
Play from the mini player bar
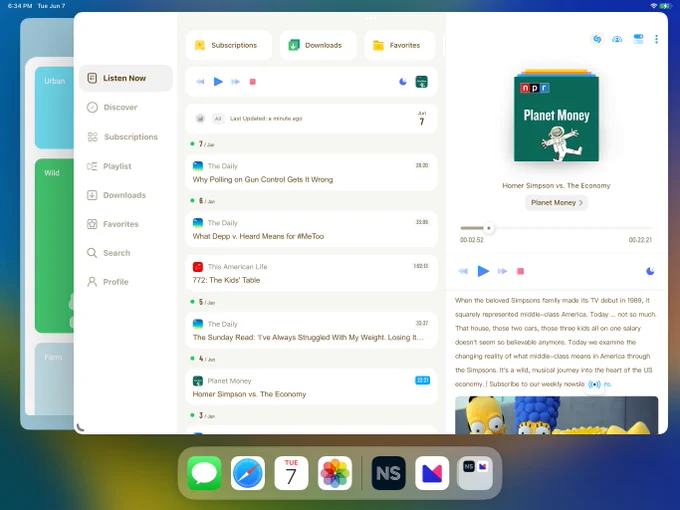point(218,82)
